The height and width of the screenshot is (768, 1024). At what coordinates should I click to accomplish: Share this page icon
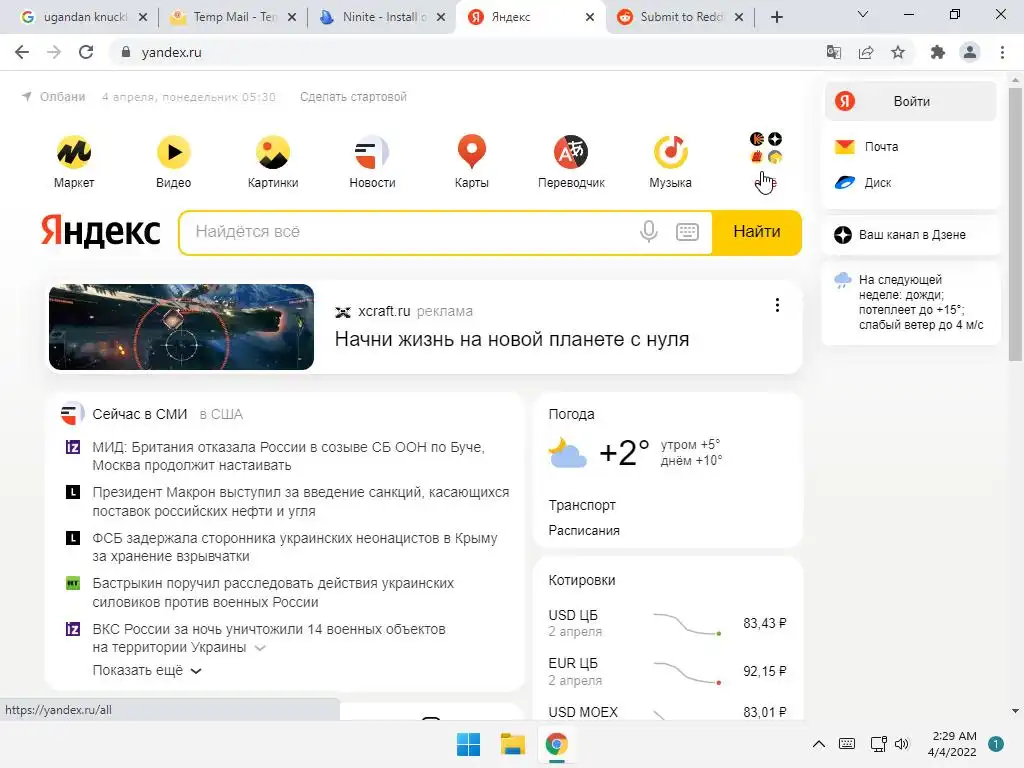866,52
